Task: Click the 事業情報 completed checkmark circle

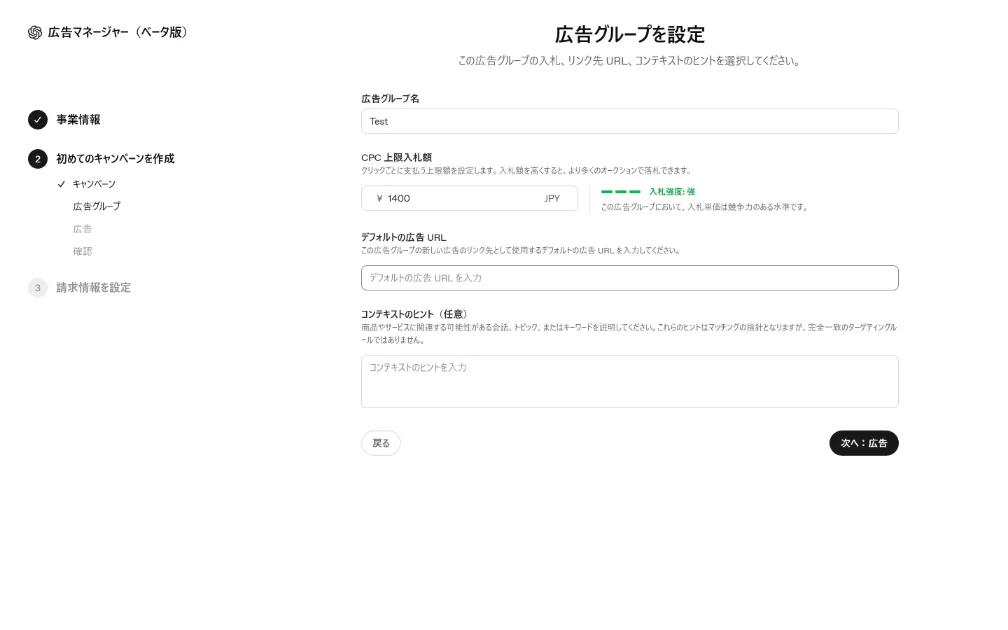Action: 37,120
